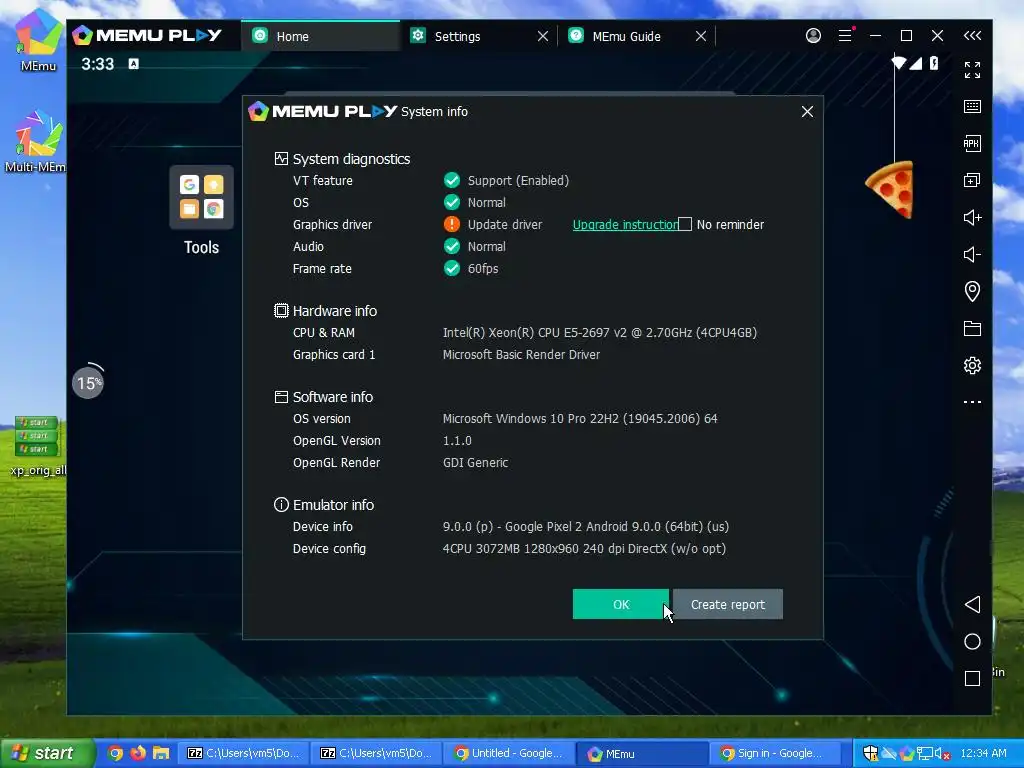Click the GDI Generic value
Viewport: 1024px width, 768px height.
[475, 462]
